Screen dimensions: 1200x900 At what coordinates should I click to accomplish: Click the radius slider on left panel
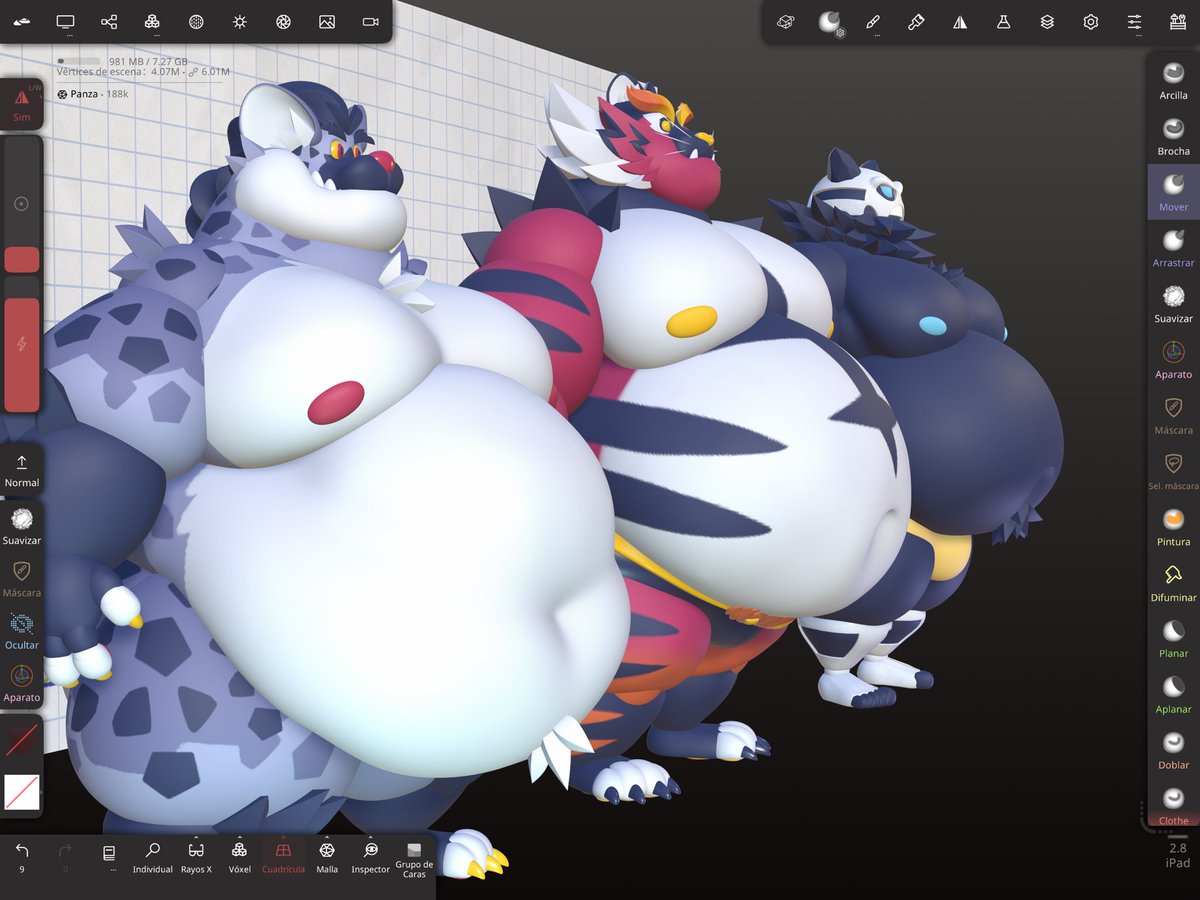tap(22, 204)
